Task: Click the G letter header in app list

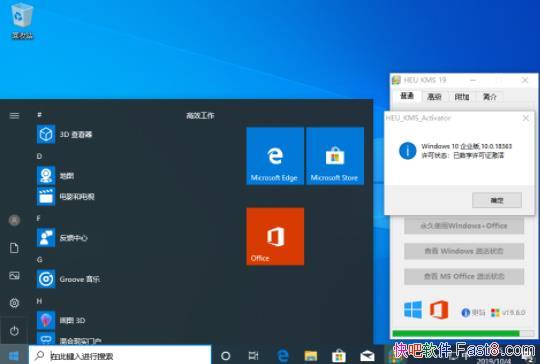Action: (39, 259)
